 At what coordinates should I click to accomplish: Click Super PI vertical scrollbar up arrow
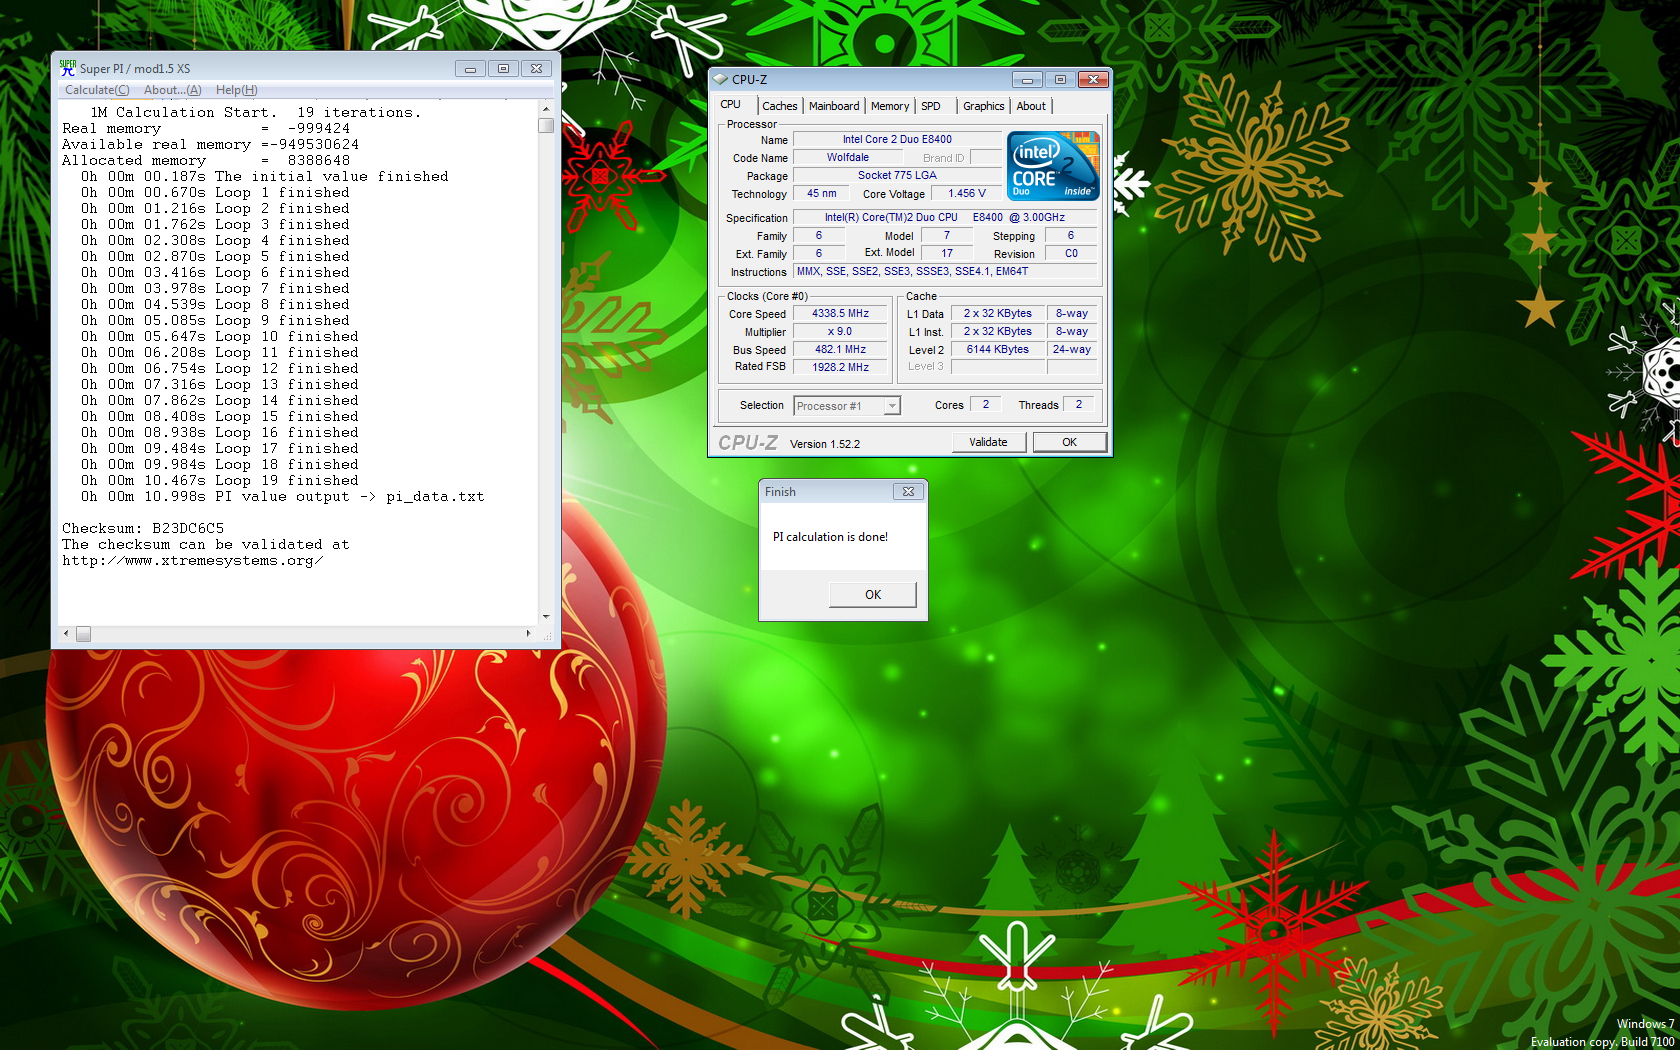pyautogui.click(x=546, y=108)
